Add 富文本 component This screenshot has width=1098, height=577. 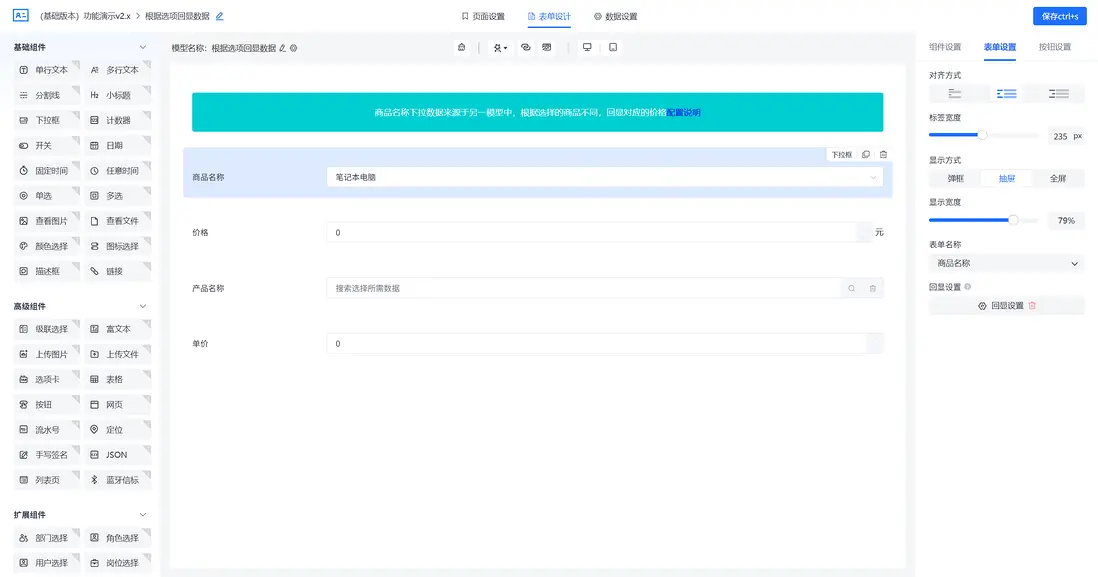(x=118, y=329)
